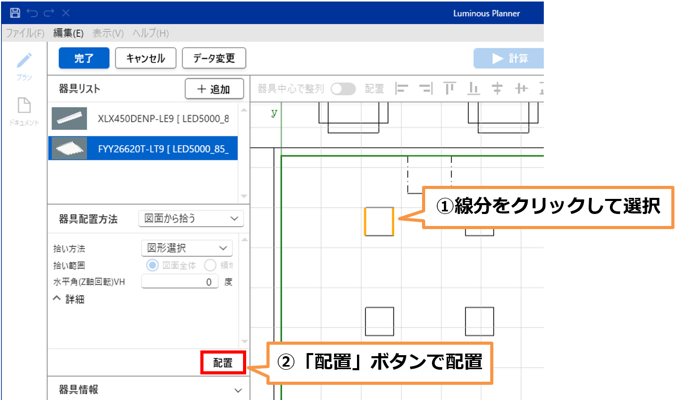The width and height of the screenshot is (678, 400).
Task: Click the 水平角 angle input field
Action: tap(180, 282)
